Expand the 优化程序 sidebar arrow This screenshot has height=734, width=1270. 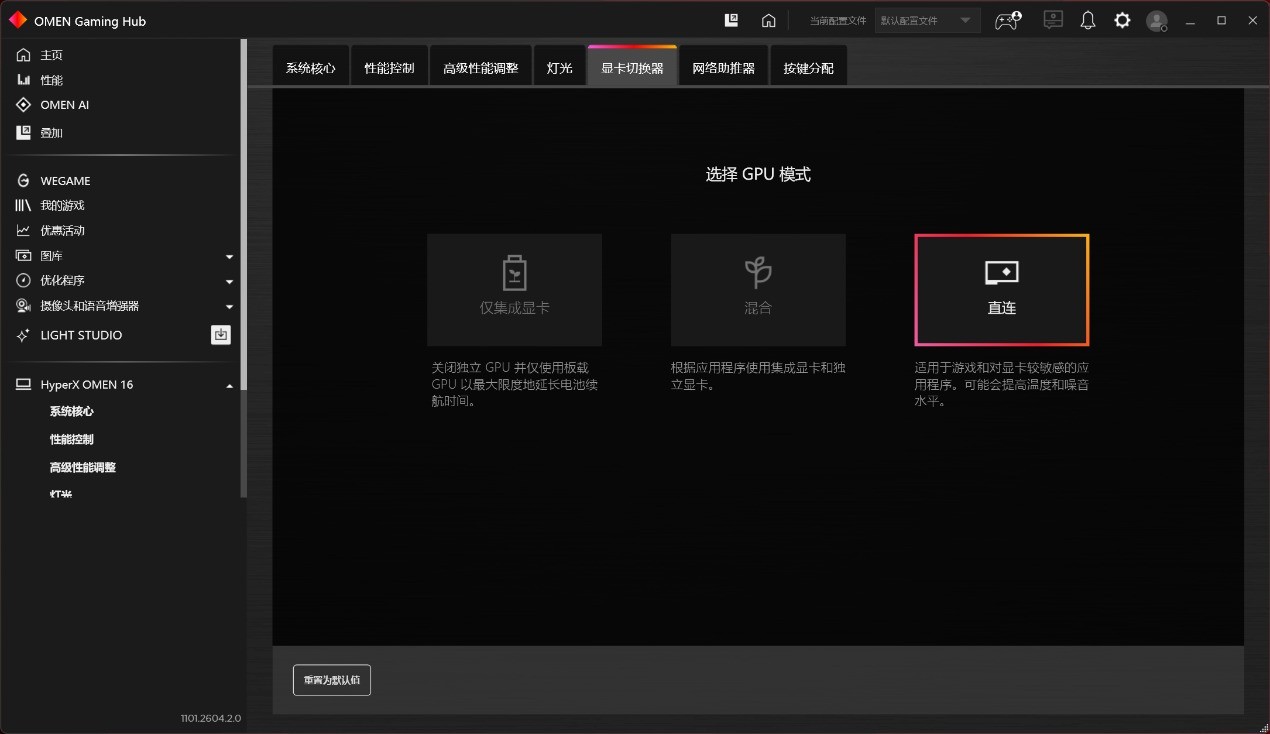click(x=229, y=282)
